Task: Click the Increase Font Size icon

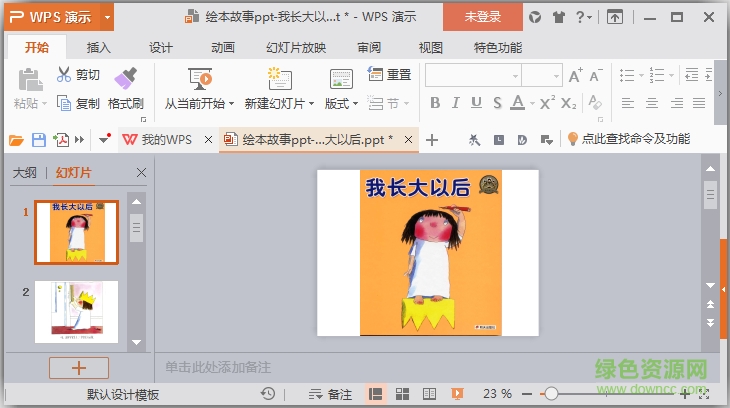Action: pyautogui.click(x=576, y=75)
